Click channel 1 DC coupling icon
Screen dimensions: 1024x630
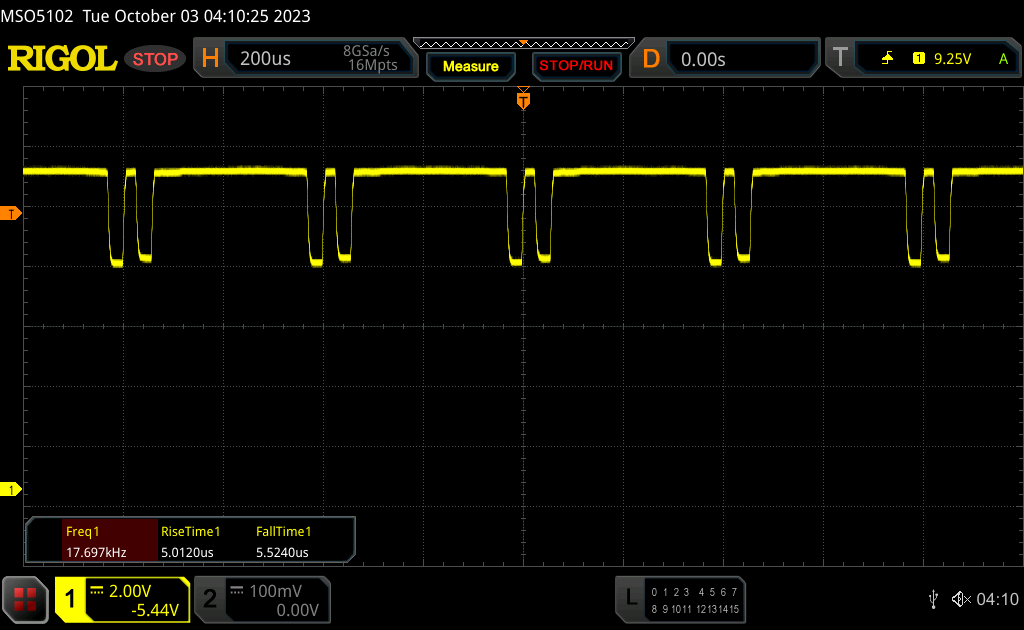click(x=97, y=591)
